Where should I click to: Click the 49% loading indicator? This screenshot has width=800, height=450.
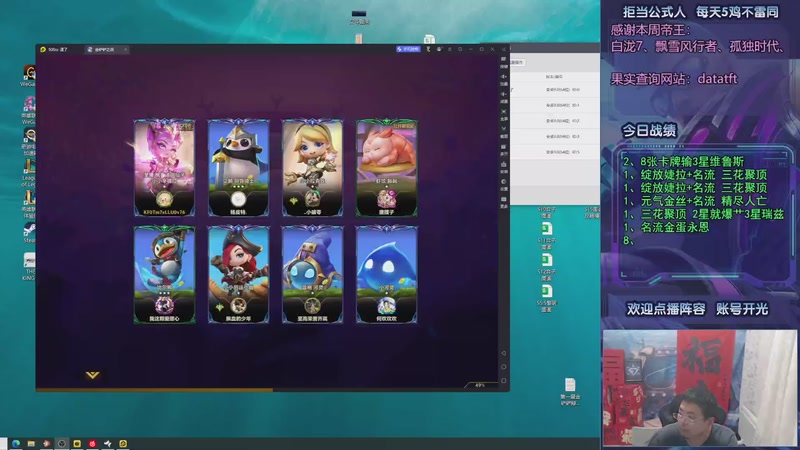[480, 385]
